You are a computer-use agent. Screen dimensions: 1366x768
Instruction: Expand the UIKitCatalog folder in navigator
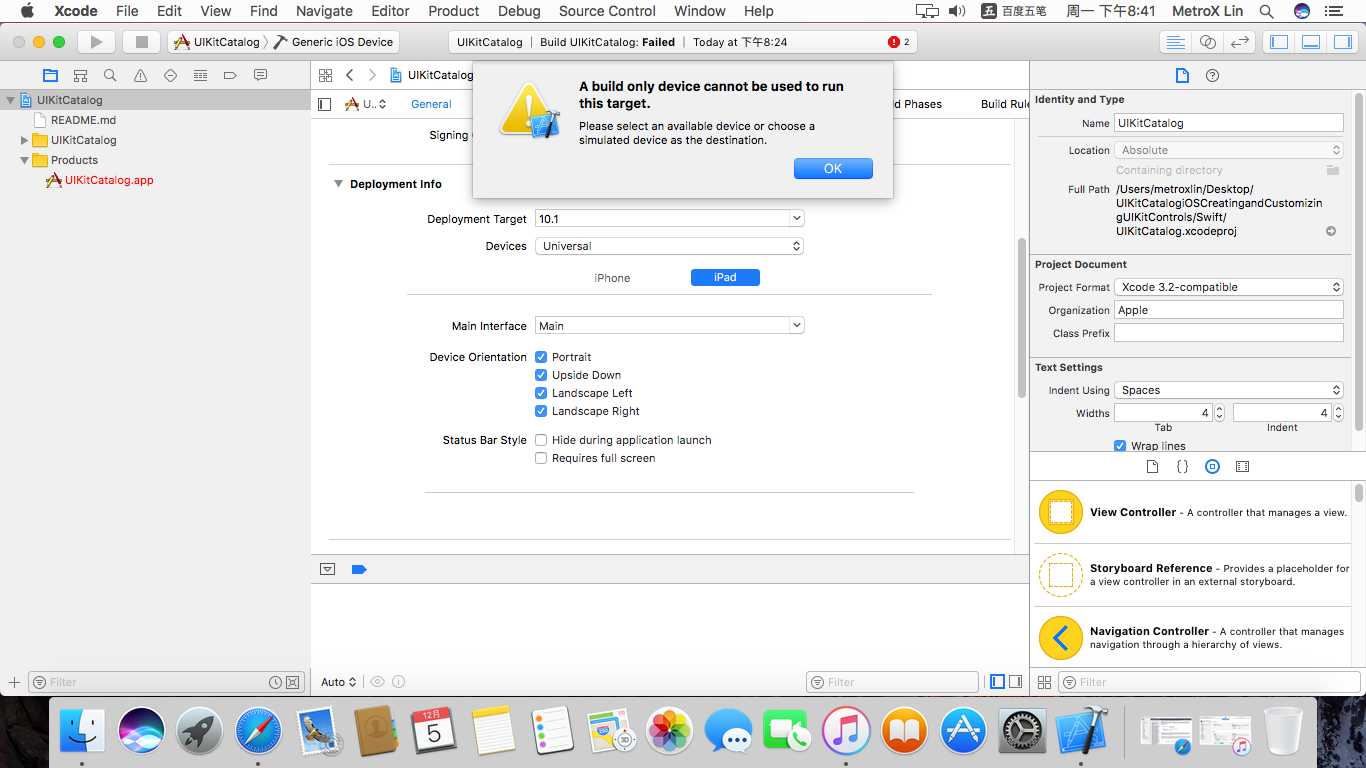[x=25, y=140]
